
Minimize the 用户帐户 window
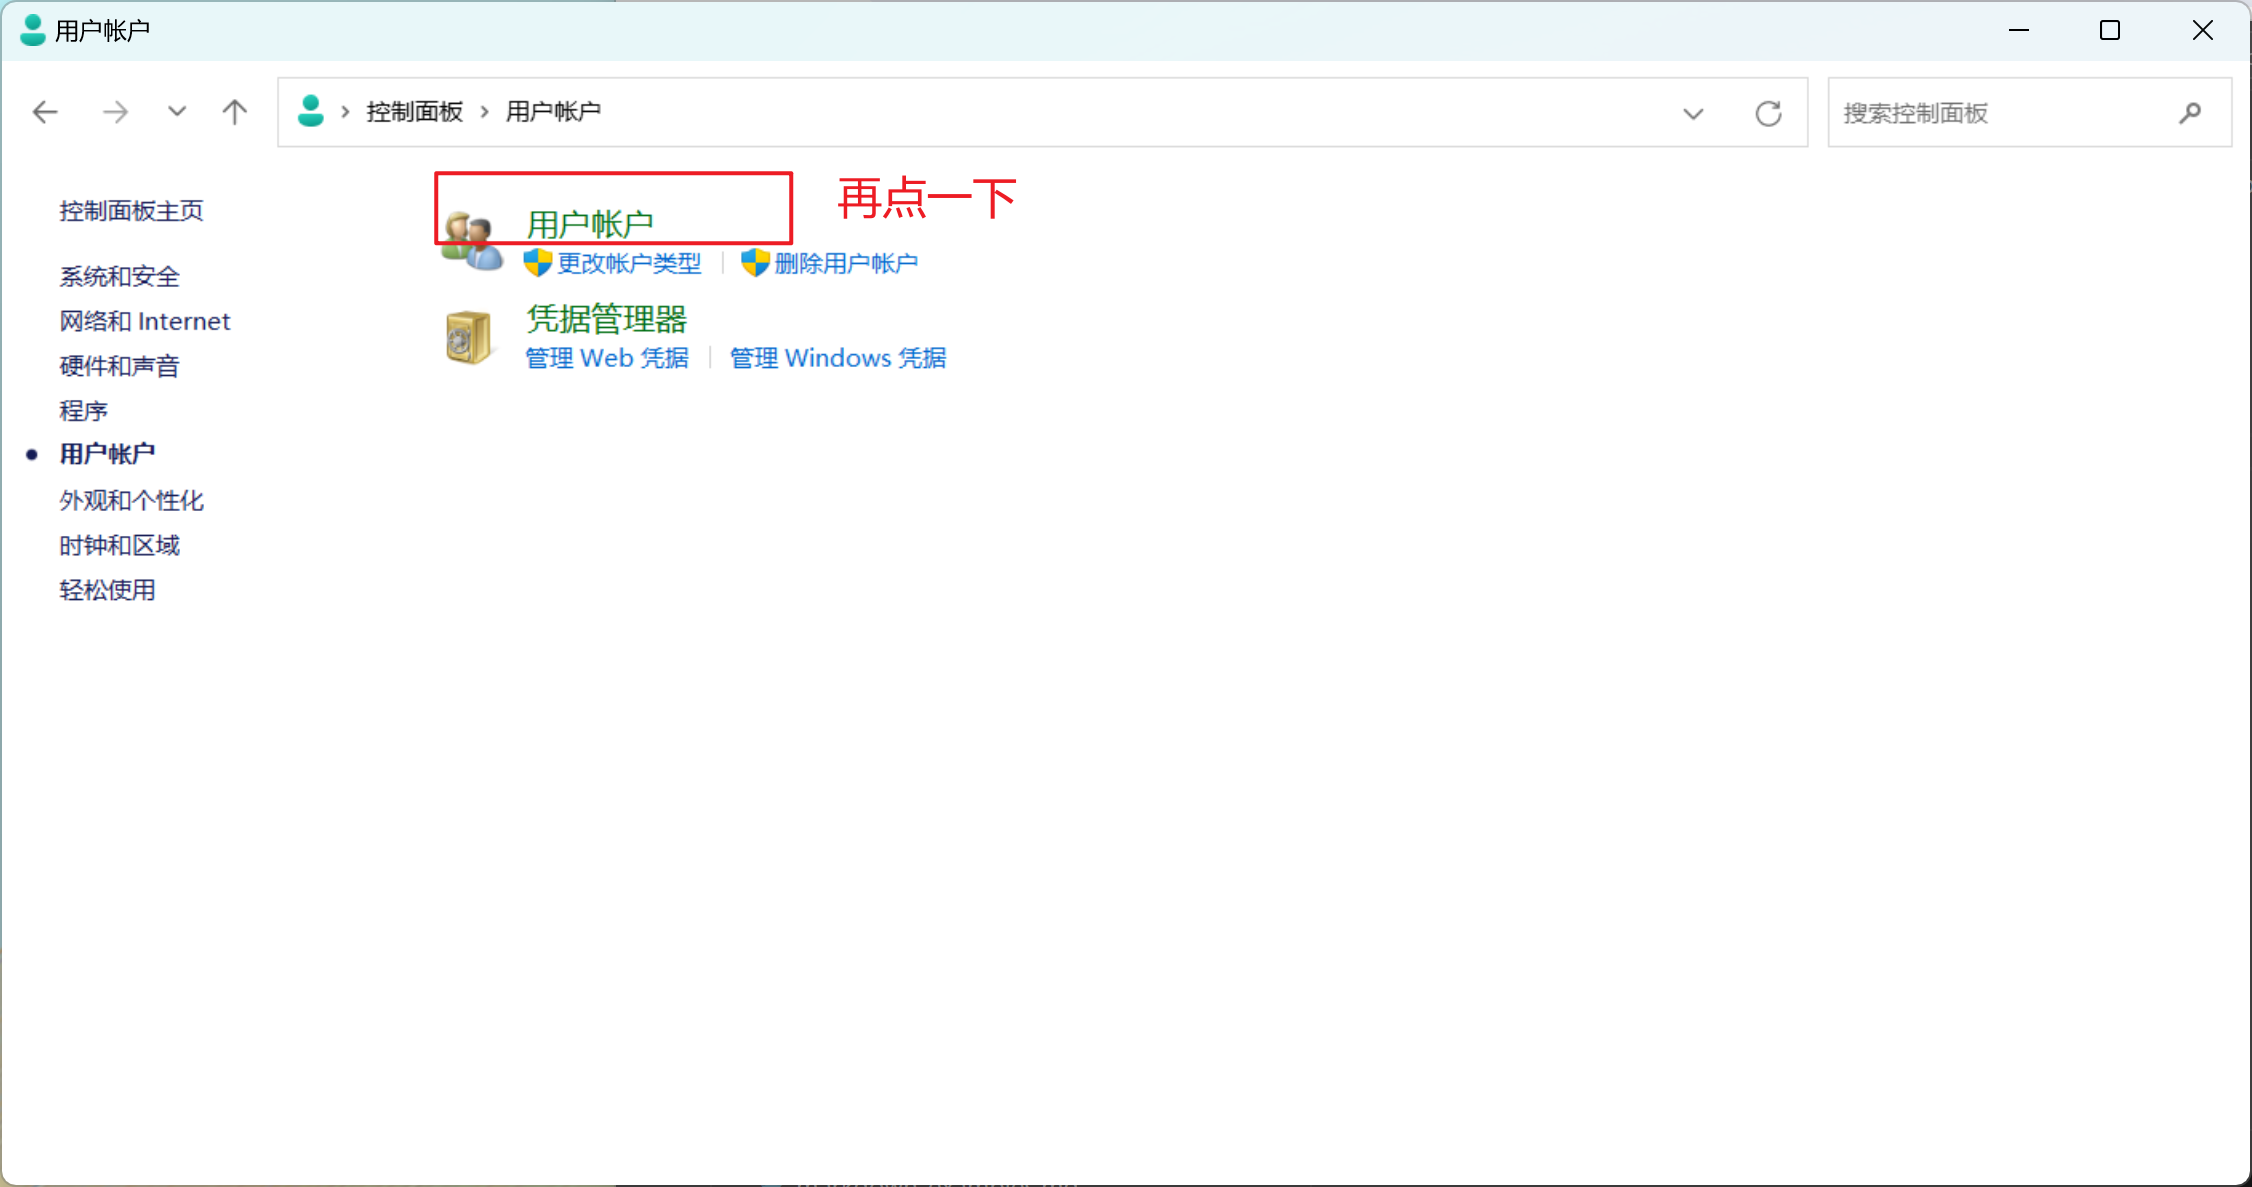click(x=2019, y=30)
